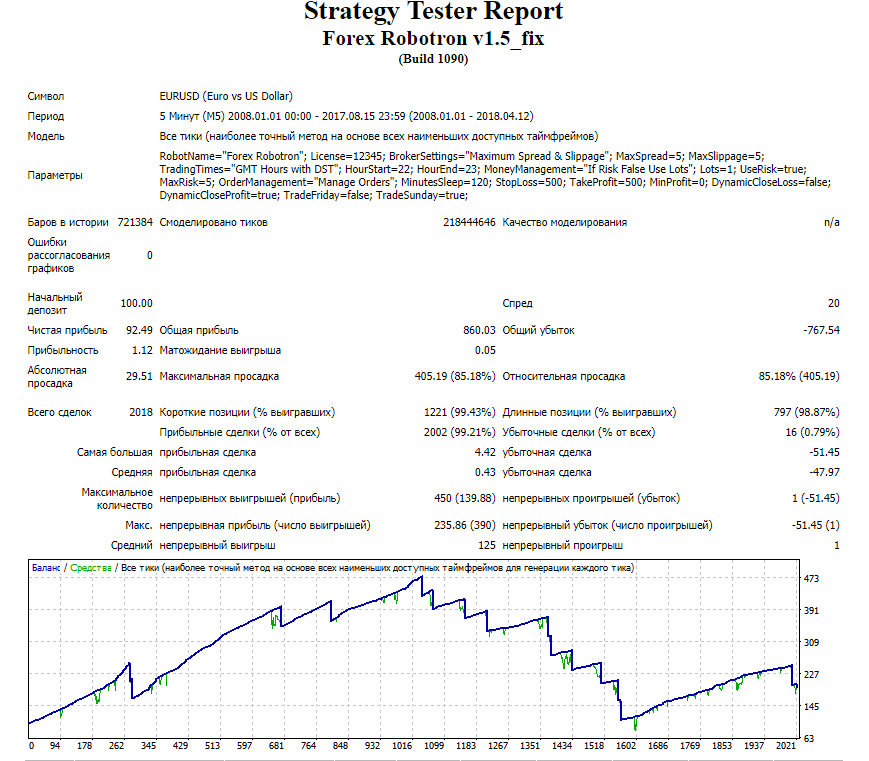Image resolution: width=869 pixels, height=761 pixels.
Task: Click the consecutive wins value '450 (139.88)'
Action: tap(464, 498)
